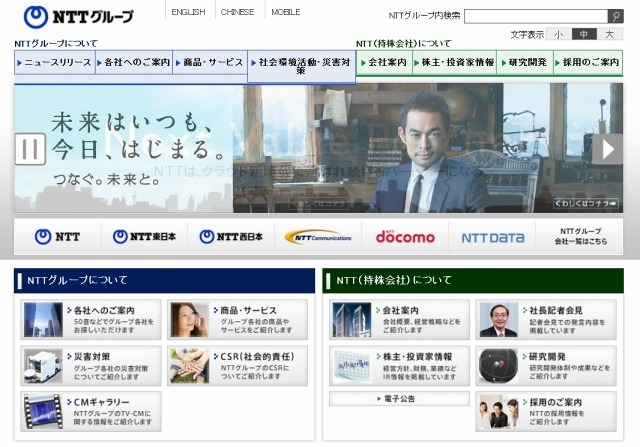Open 社長記者会見 card title link
Image resolution: width=640 pixels, height=447 pixels.
556,311
